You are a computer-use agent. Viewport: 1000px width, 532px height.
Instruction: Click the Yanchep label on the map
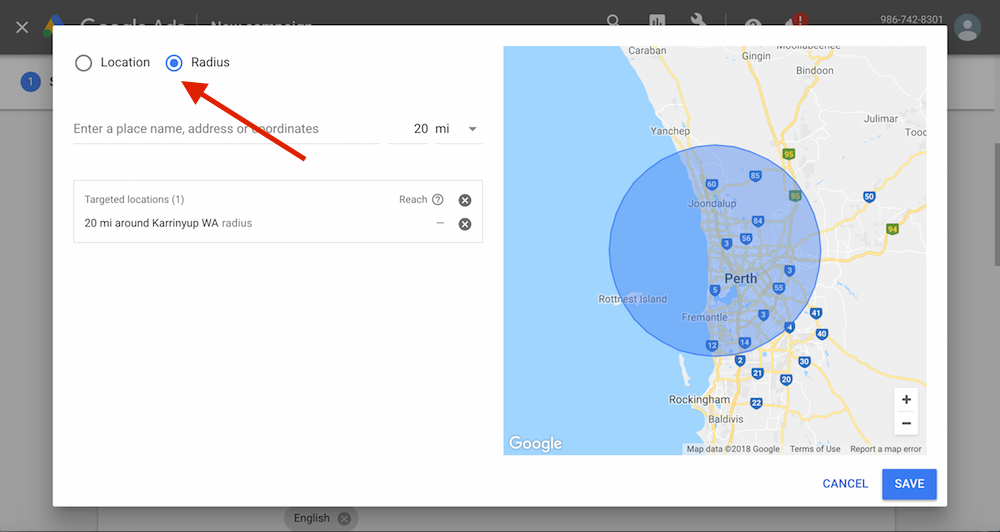670,131
